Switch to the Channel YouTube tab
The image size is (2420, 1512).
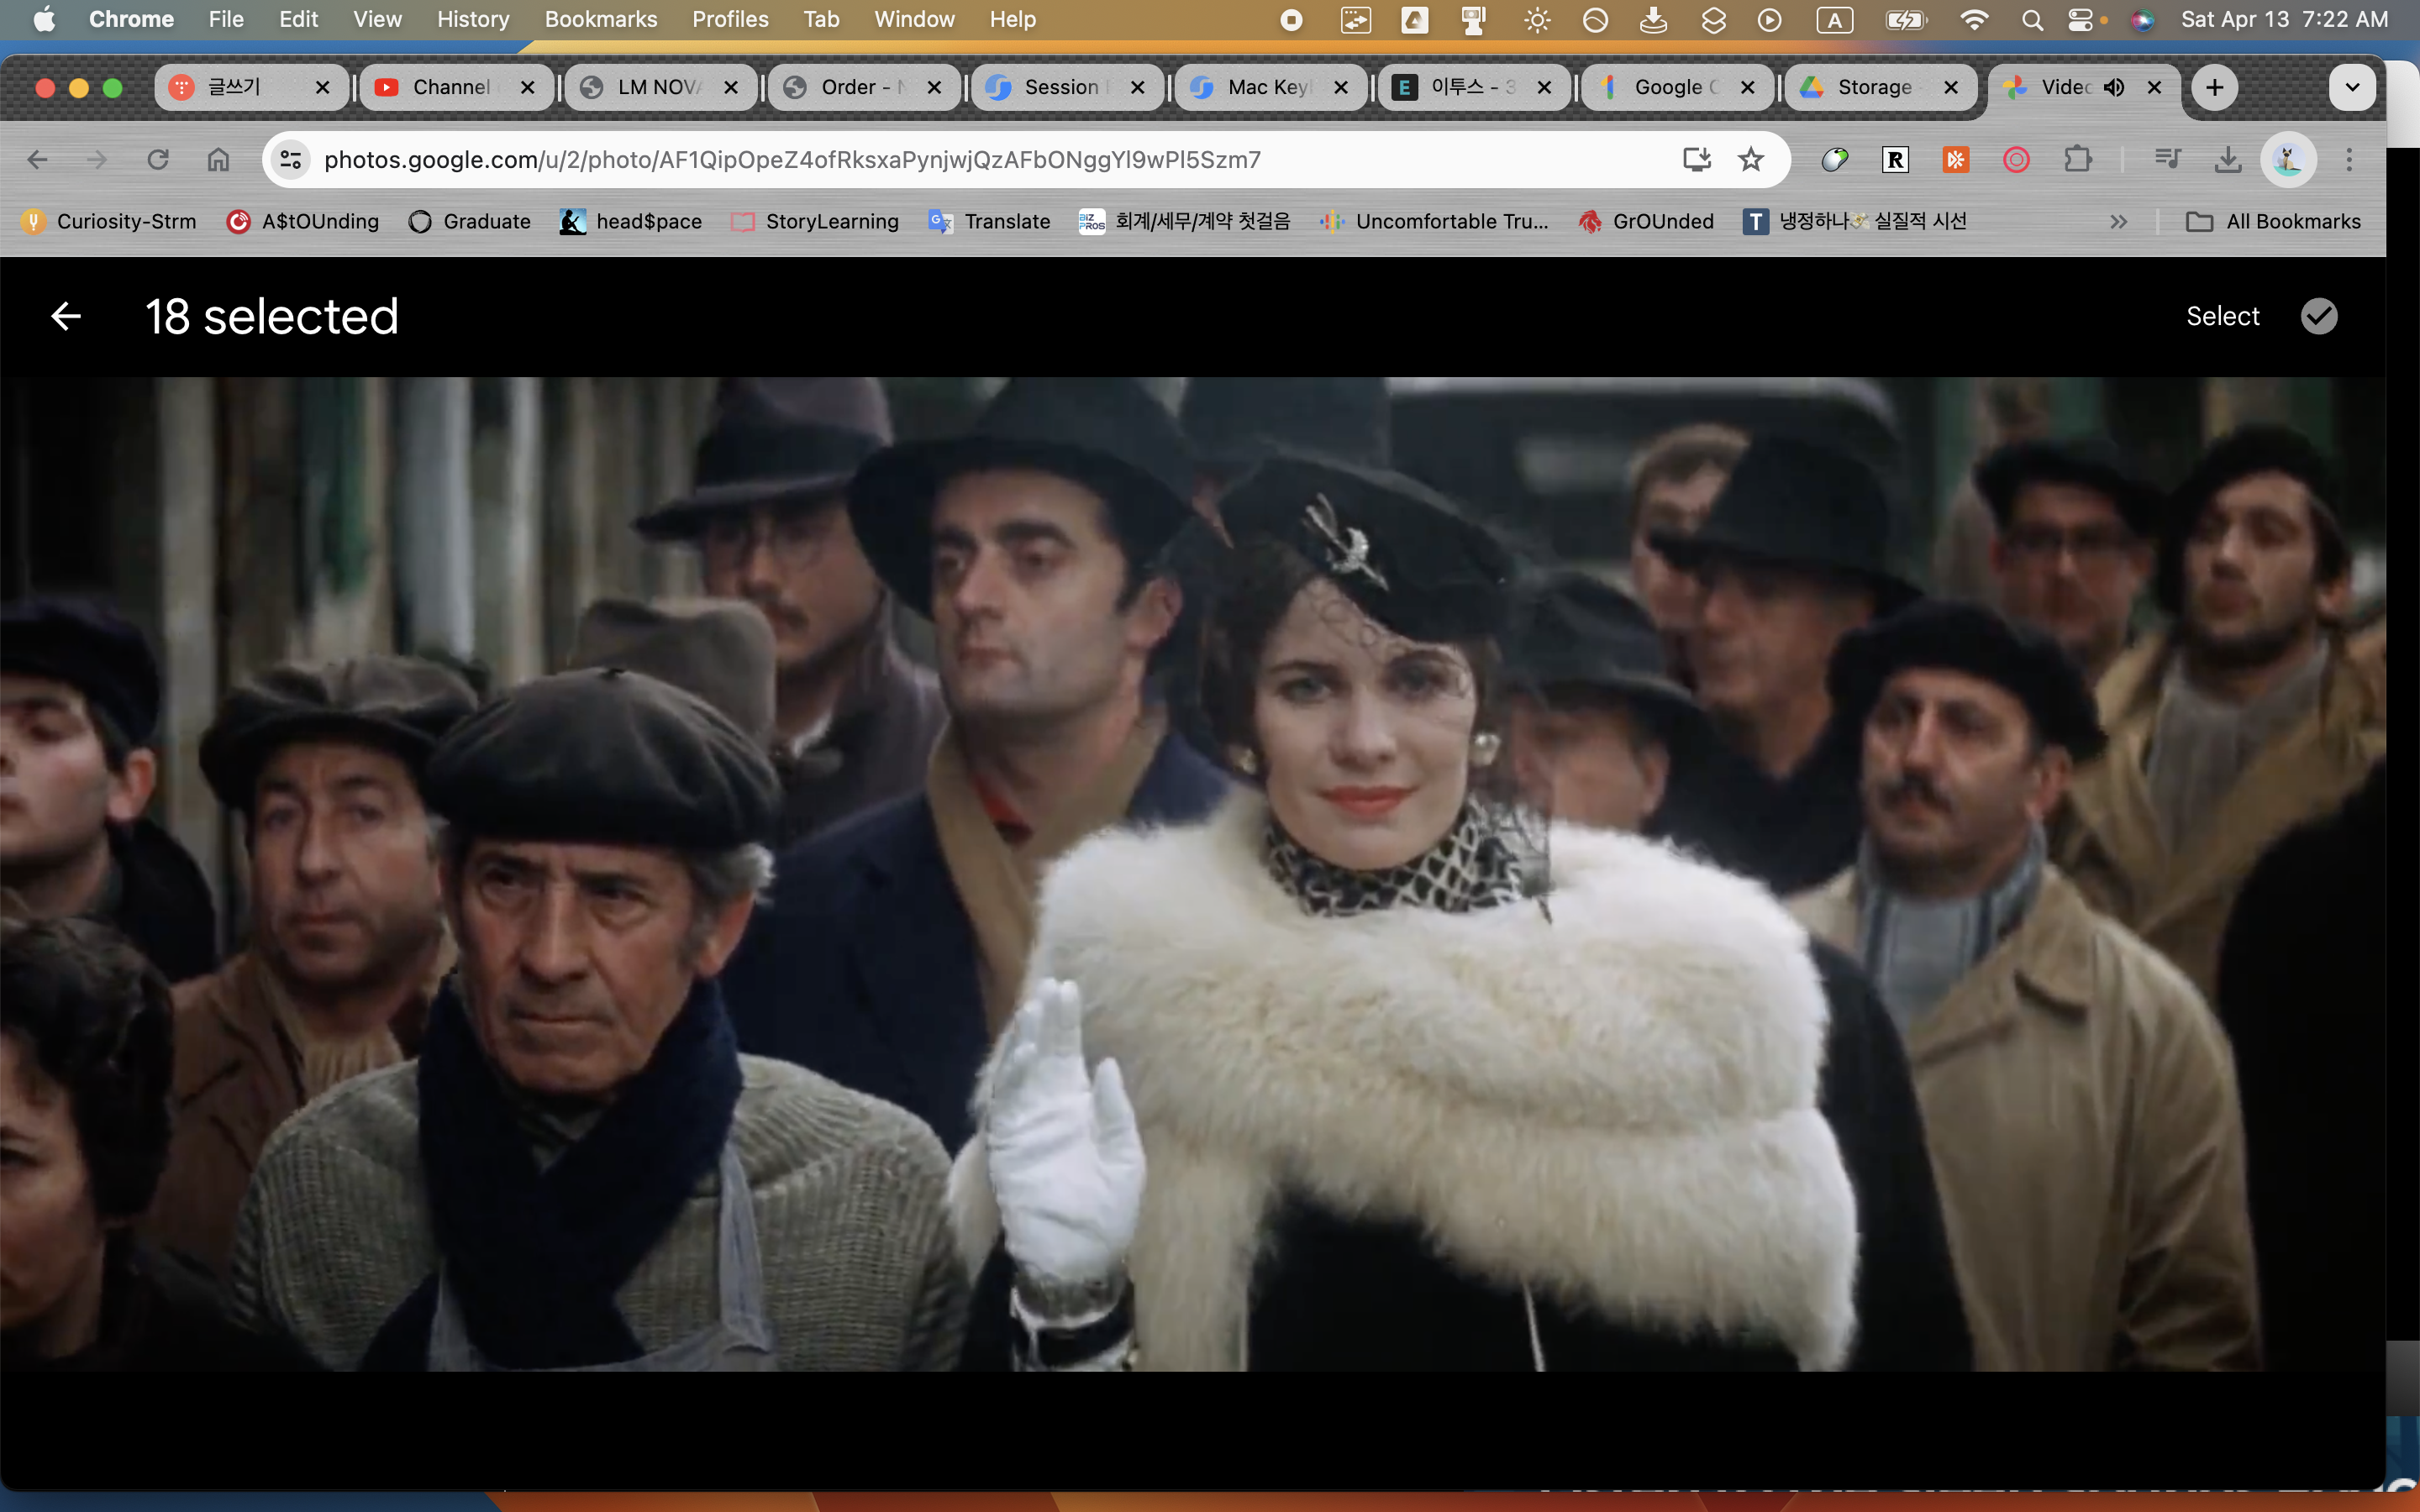(x=455, y=87)
